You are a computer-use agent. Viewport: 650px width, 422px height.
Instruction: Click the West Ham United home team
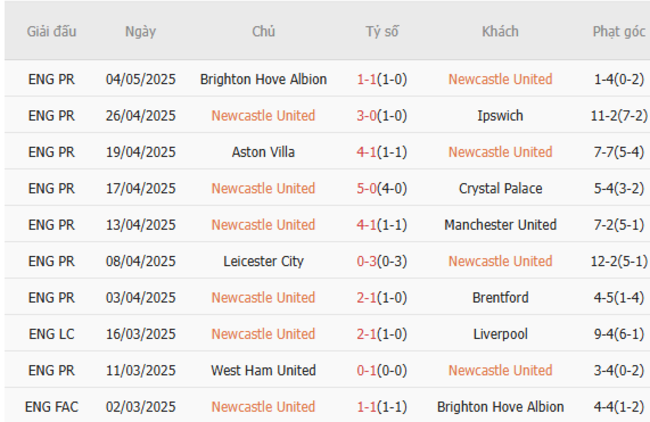point(263,370)
